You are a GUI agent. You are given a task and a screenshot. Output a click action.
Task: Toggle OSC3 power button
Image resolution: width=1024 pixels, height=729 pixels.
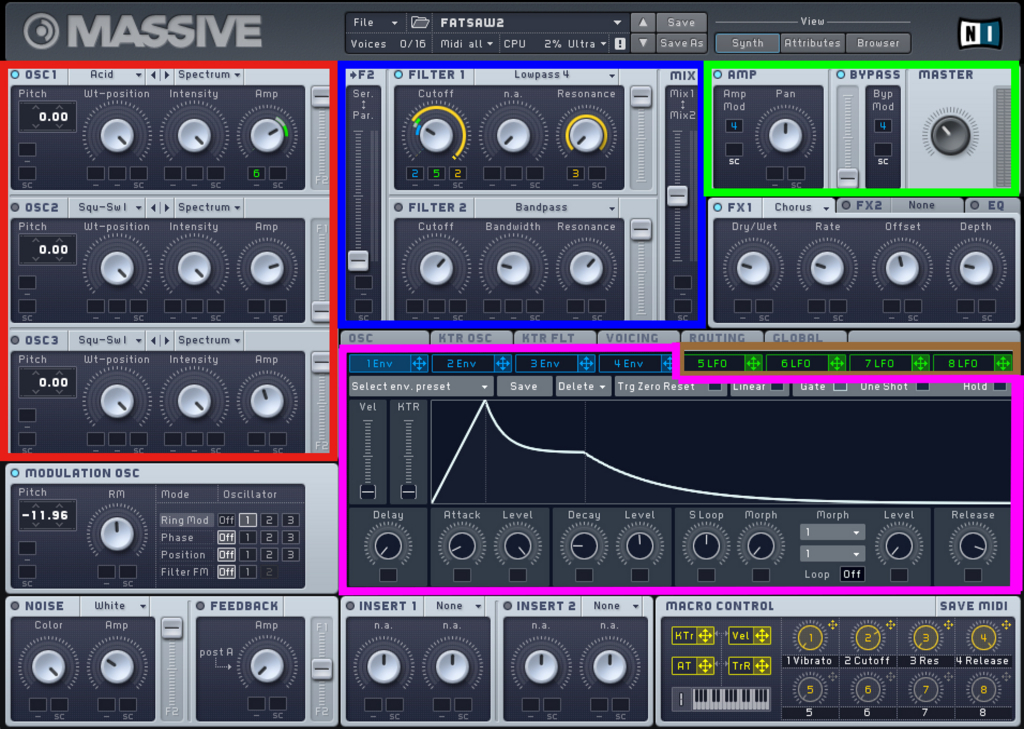click(x=15, y=340)
